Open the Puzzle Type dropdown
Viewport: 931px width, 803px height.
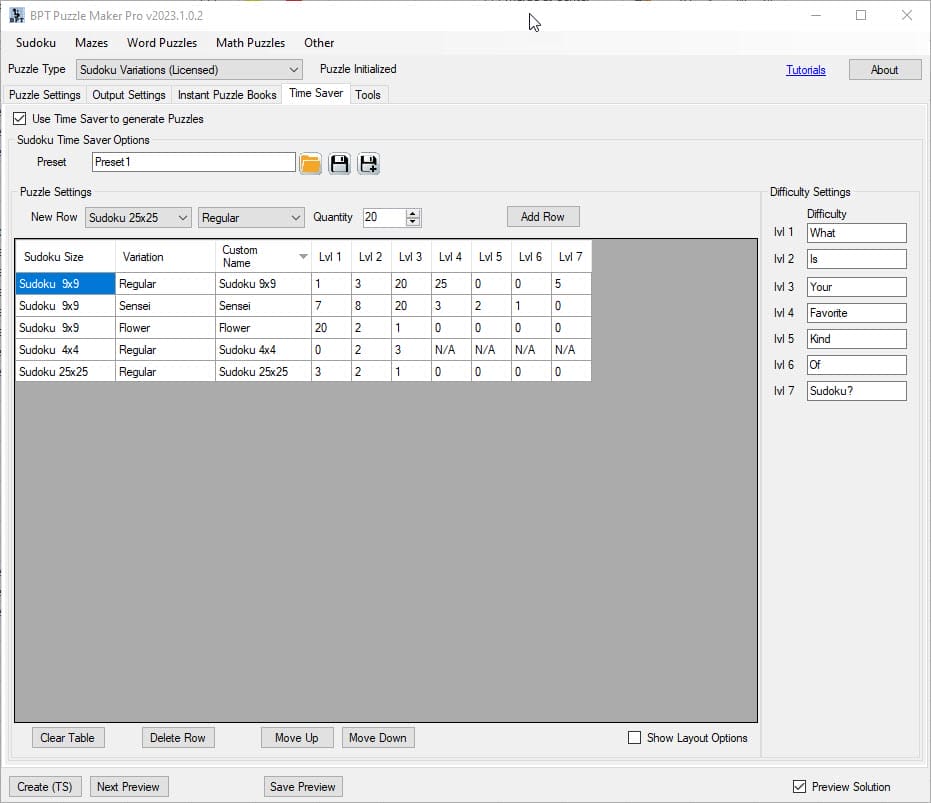(294, 70)
